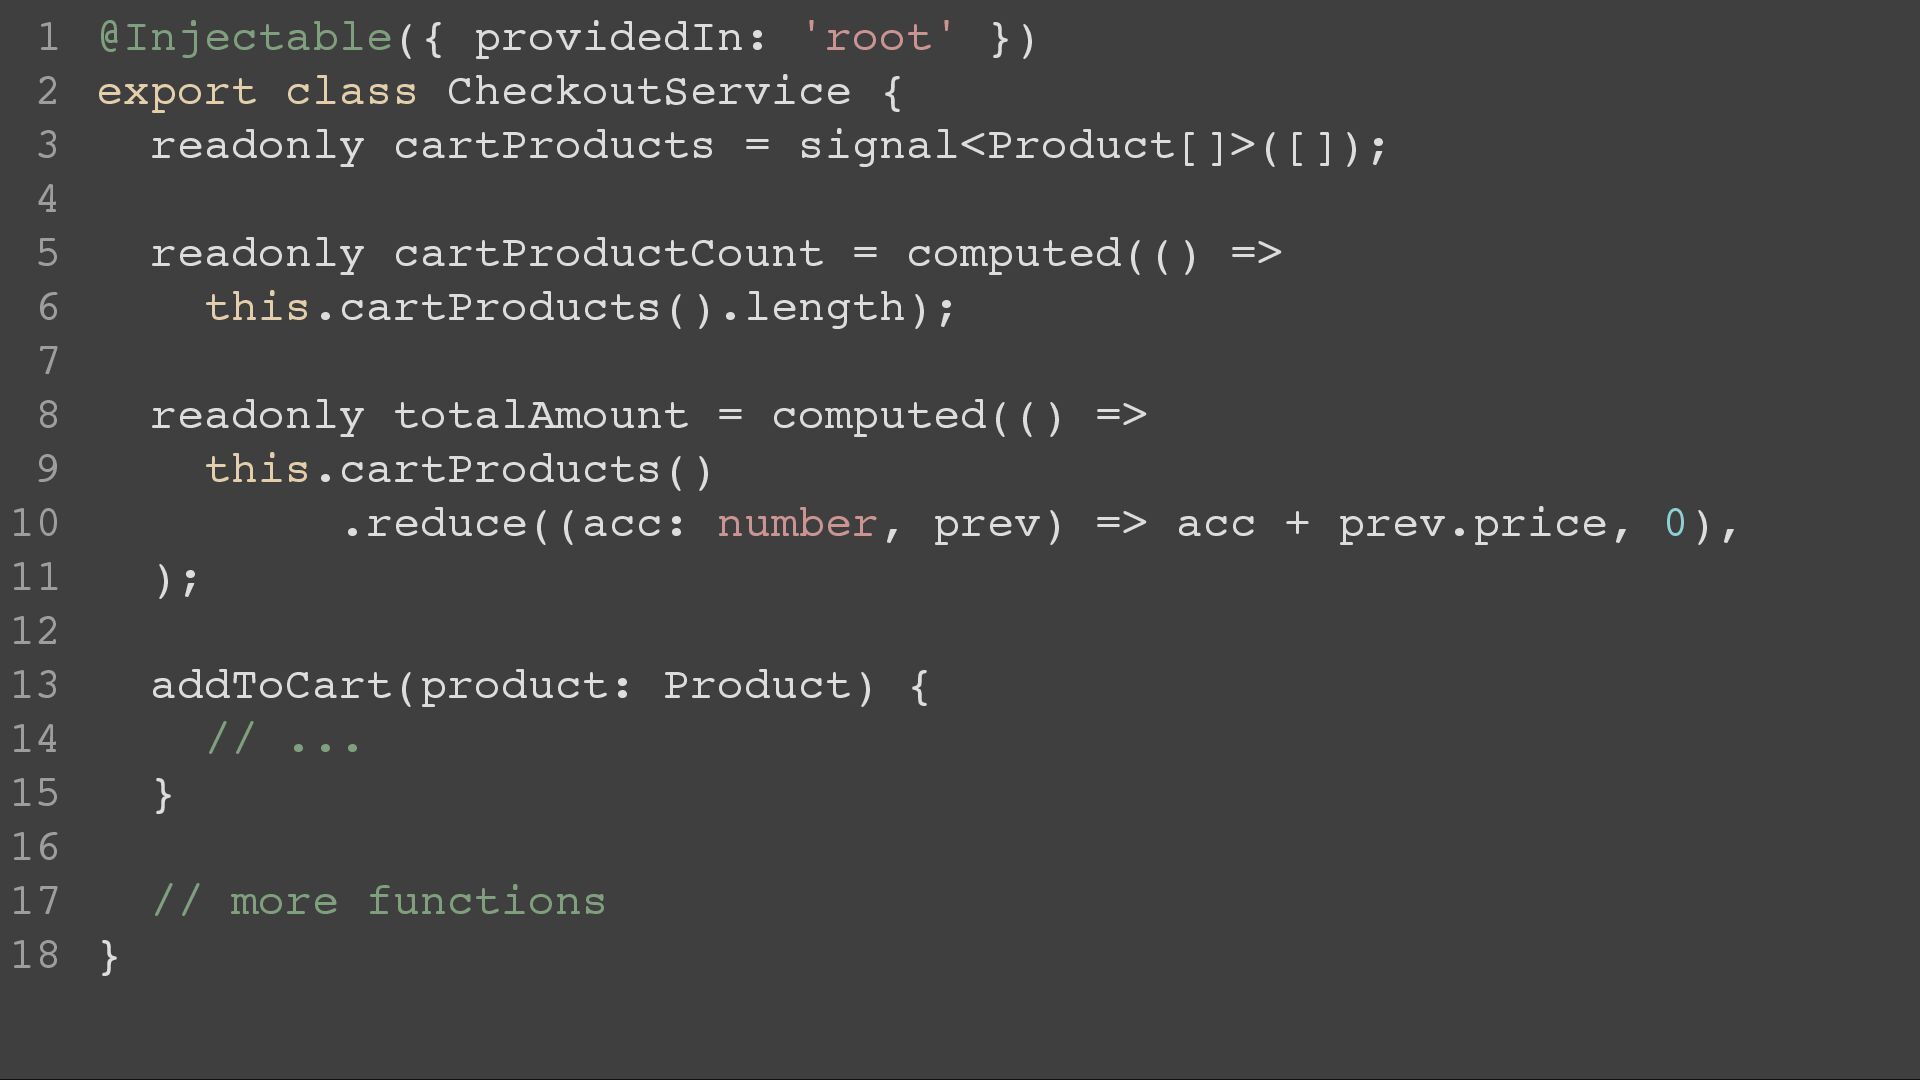Select the cartProducts signal declaration name
1920x1080 pixels.
[554, 146]
